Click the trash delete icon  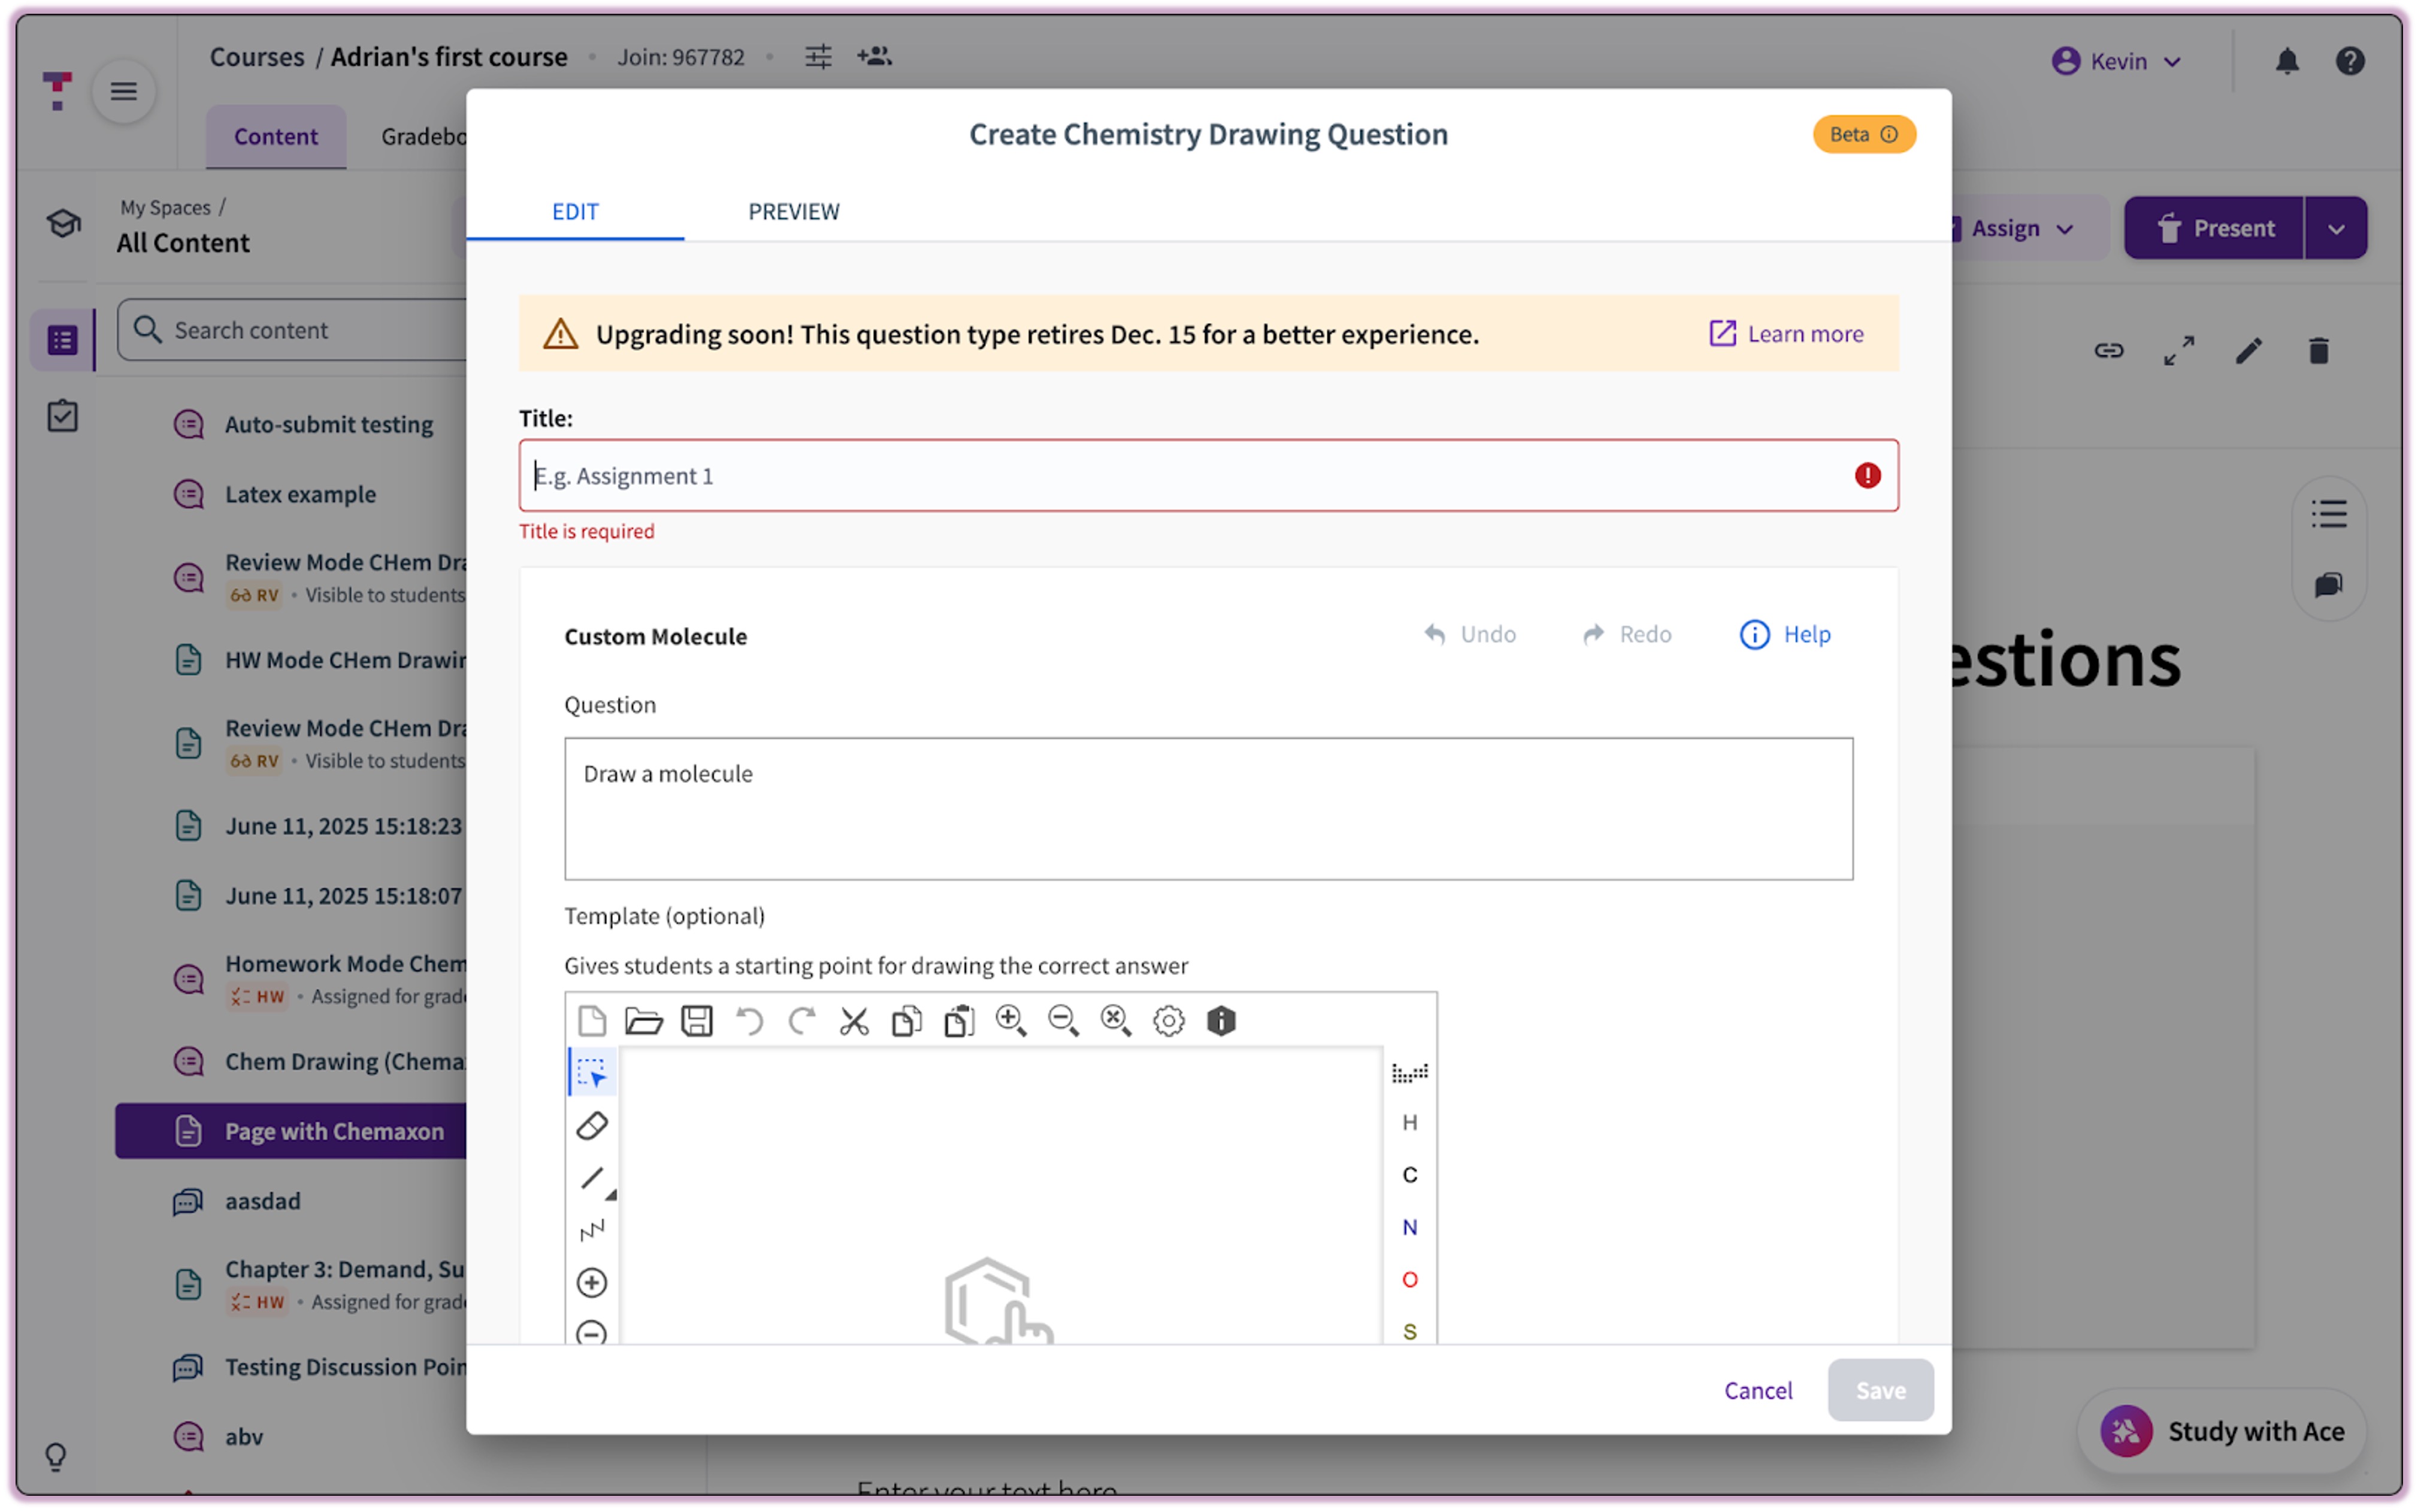coord(2319,351)
